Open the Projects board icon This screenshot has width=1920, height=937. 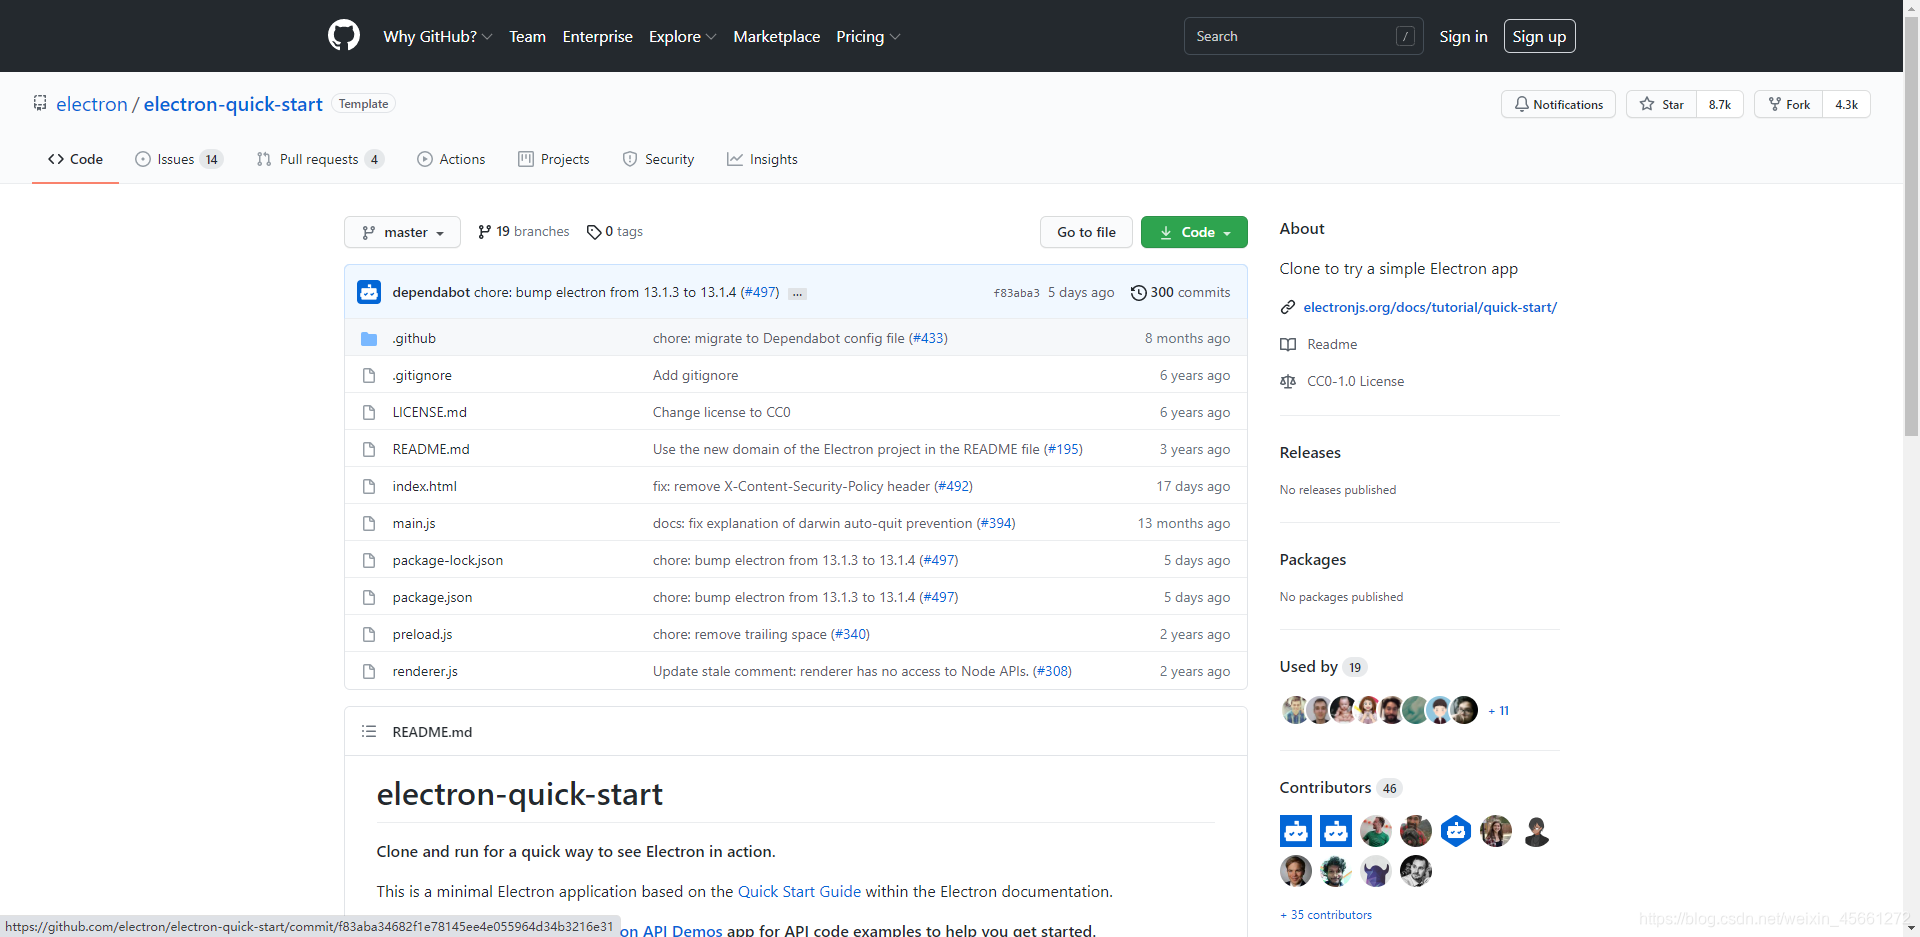pos(525,159)
